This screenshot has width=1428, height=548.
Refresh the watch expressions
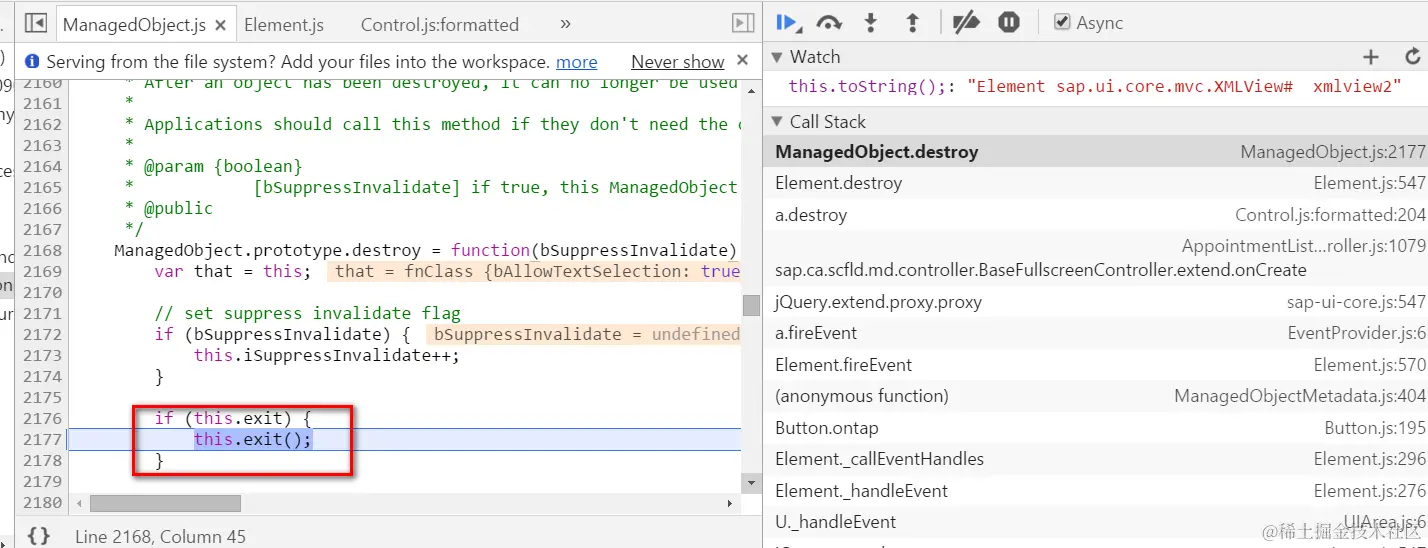pyautogui.click(x=1412, y=57)
